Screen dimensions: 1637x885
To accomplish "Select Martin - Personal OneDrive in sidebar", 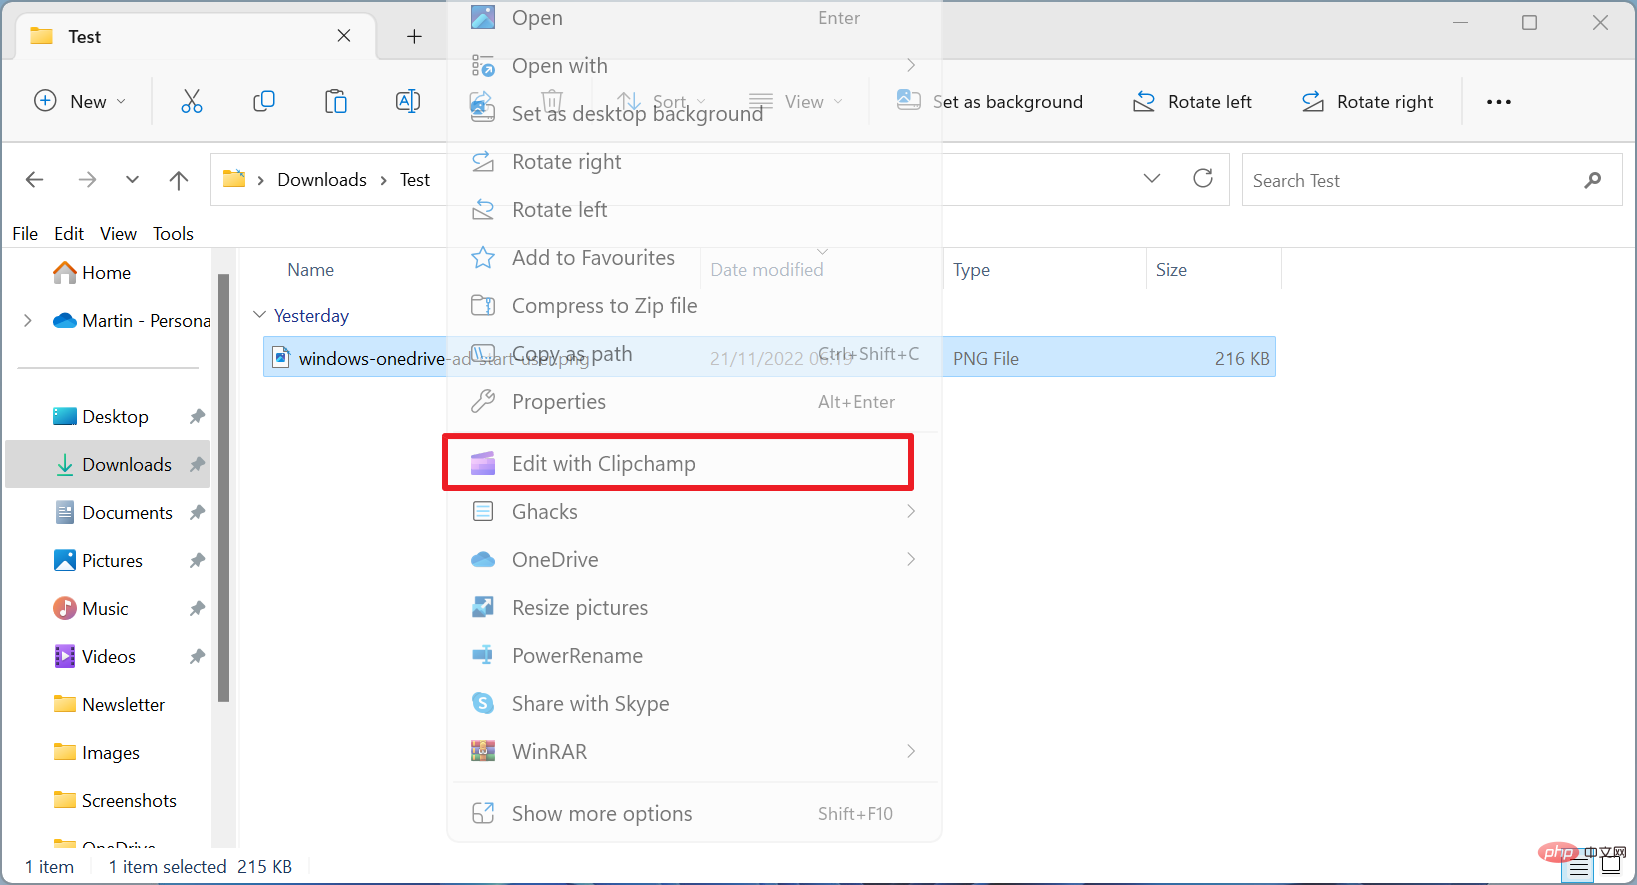I will point(131,321).
